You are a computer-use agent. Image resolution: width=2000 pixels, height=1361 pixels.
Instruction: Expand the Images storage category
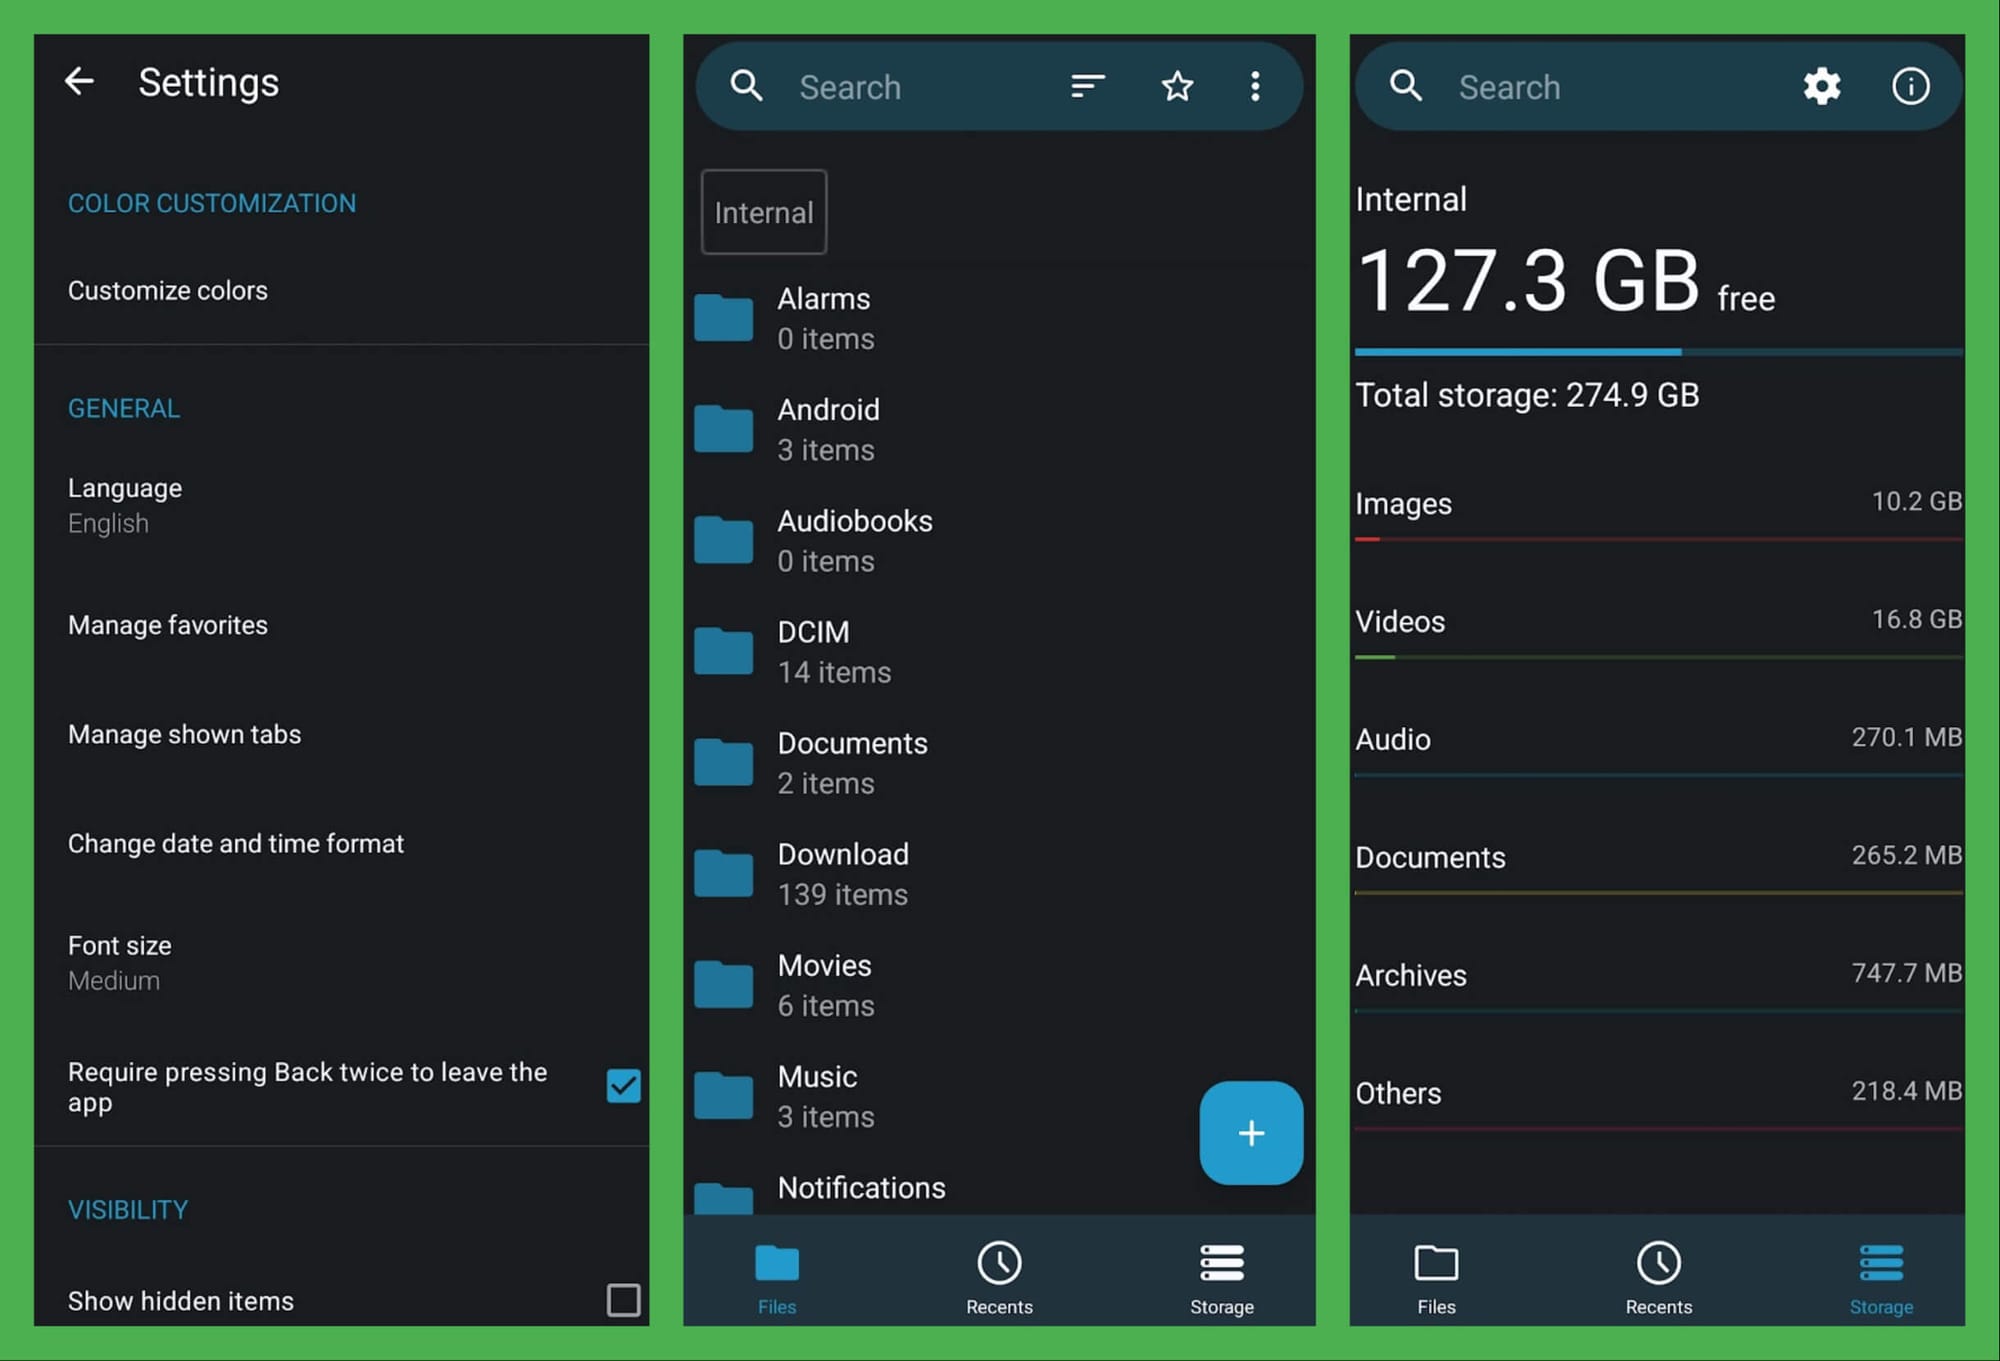[1657, 505]
